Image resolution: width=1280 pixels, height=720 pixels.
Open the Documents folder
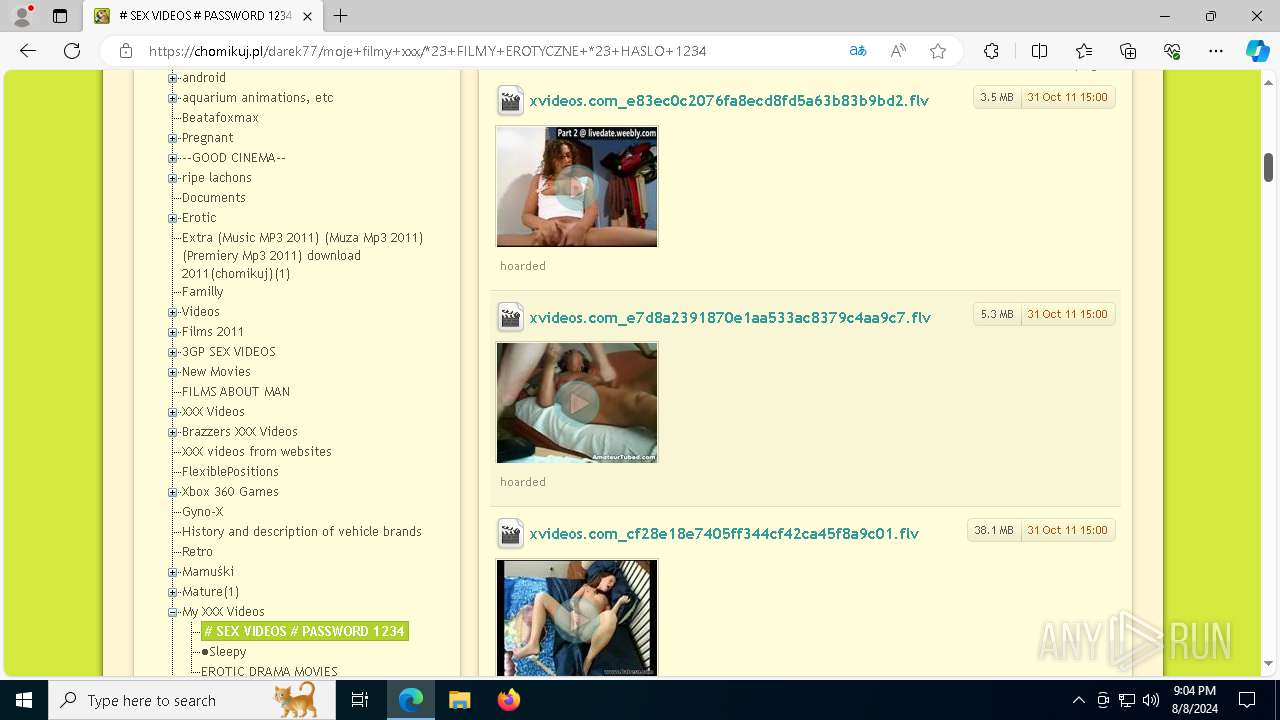click(214, 198)
